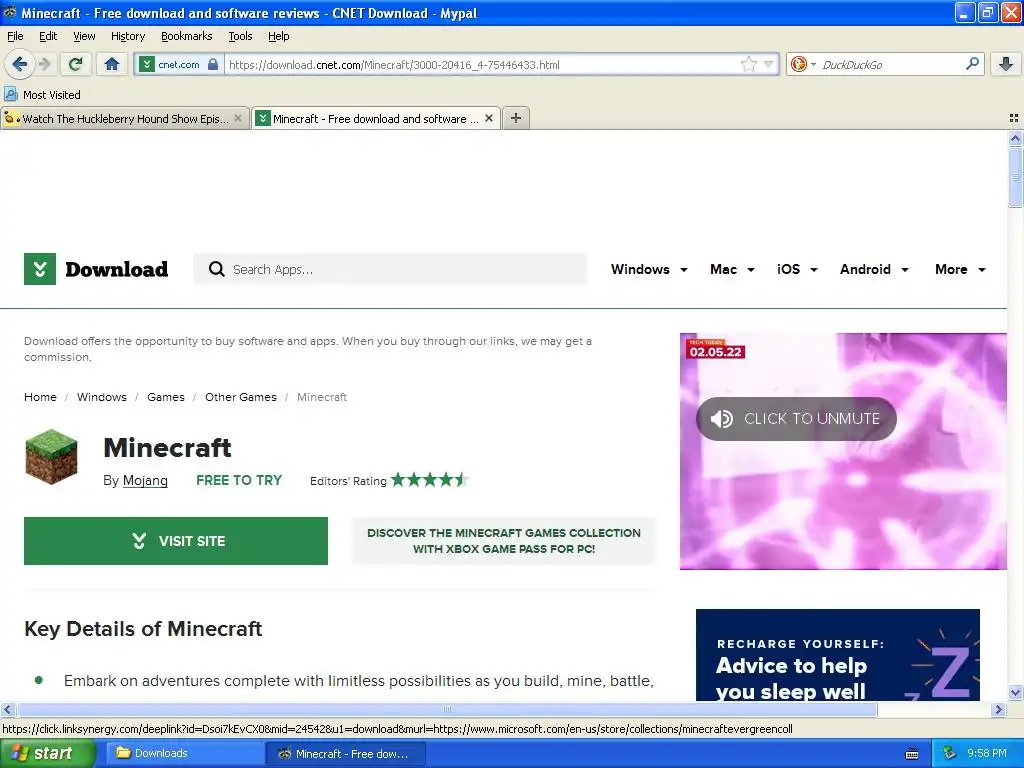The width and height of the screenshot is (1024, 768).
Task: Bookmark this page with the star icon
Action: (x=748, y=64)
